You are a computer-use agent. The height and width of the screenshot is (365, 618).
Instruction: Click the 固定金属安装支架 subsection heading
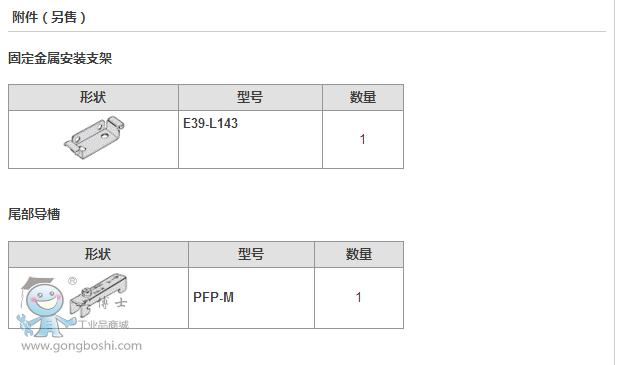60,58
